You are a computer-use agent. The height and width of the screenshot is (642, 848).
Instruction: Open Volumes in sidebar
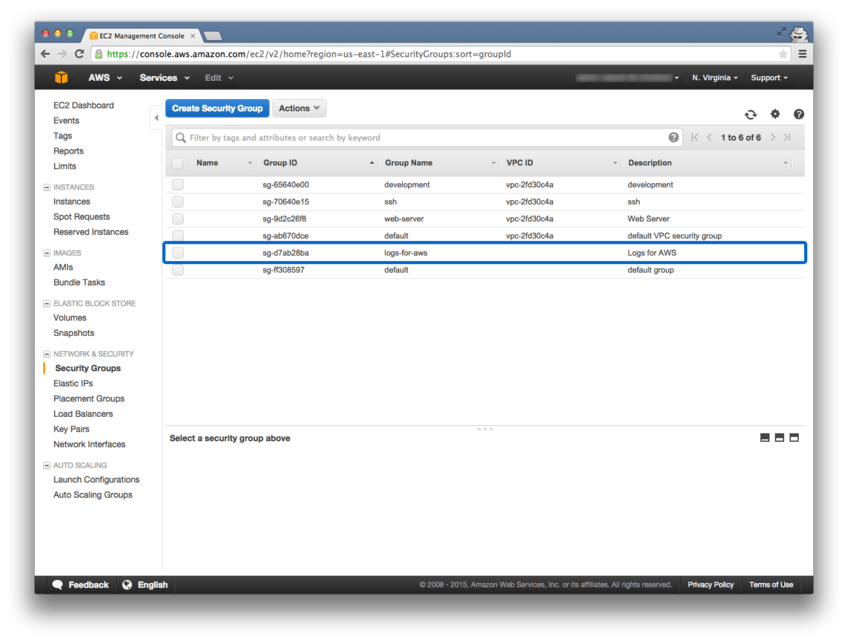click(x=70, y=317)
